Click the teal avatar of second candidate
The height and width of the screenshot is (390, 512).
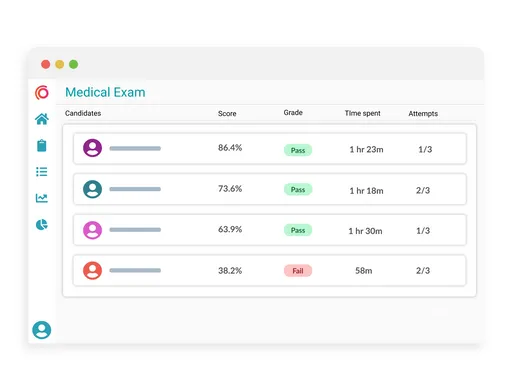pyautogui.click(x=92, y=189)
